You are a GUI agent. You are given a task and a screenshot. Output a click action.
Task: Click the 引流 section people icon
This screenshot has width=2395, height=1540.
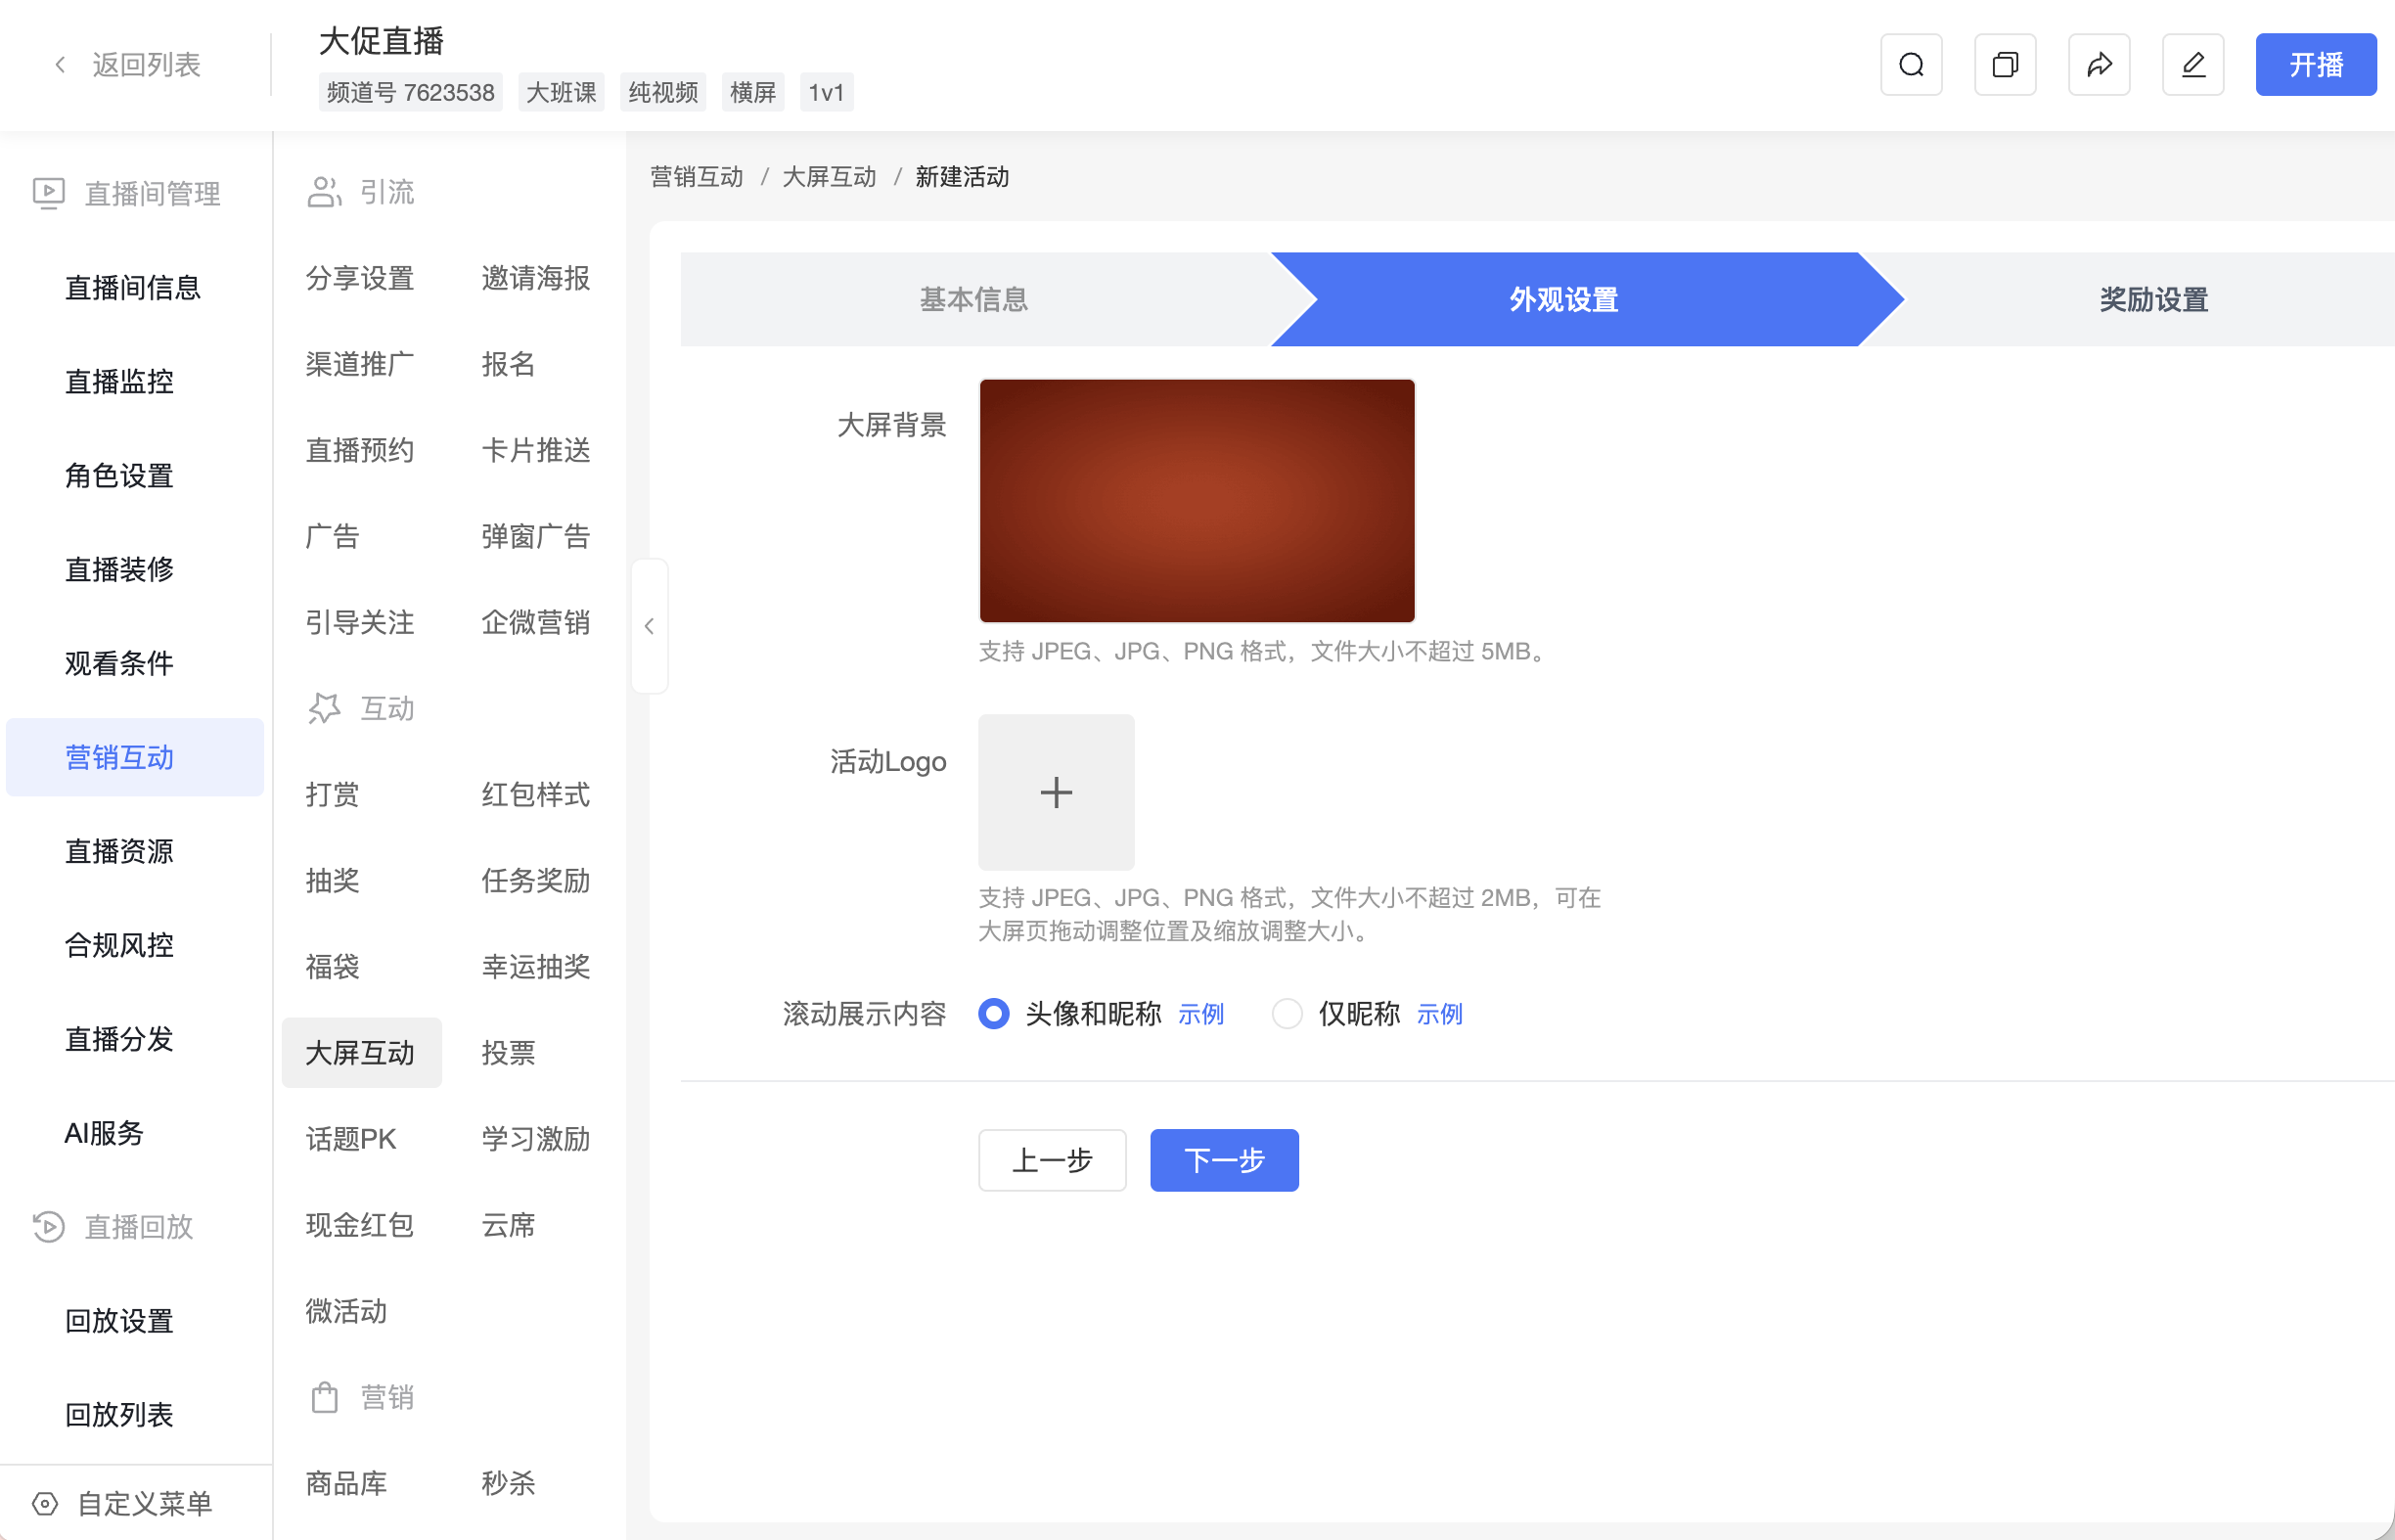coord(324,191)
